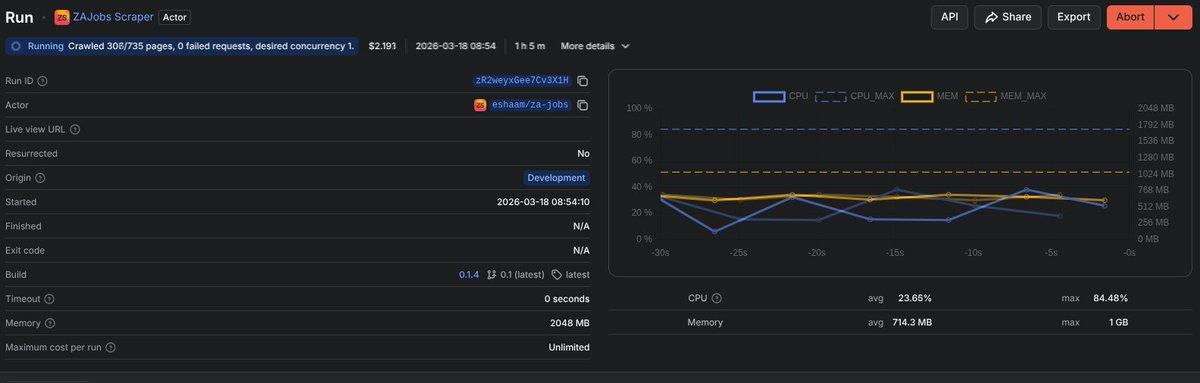Image resolution: width=1200 pixels, height=383 pixels.
Task: Toggle CPU_MAX series in chart legend
Action: [x=855, y=96]
